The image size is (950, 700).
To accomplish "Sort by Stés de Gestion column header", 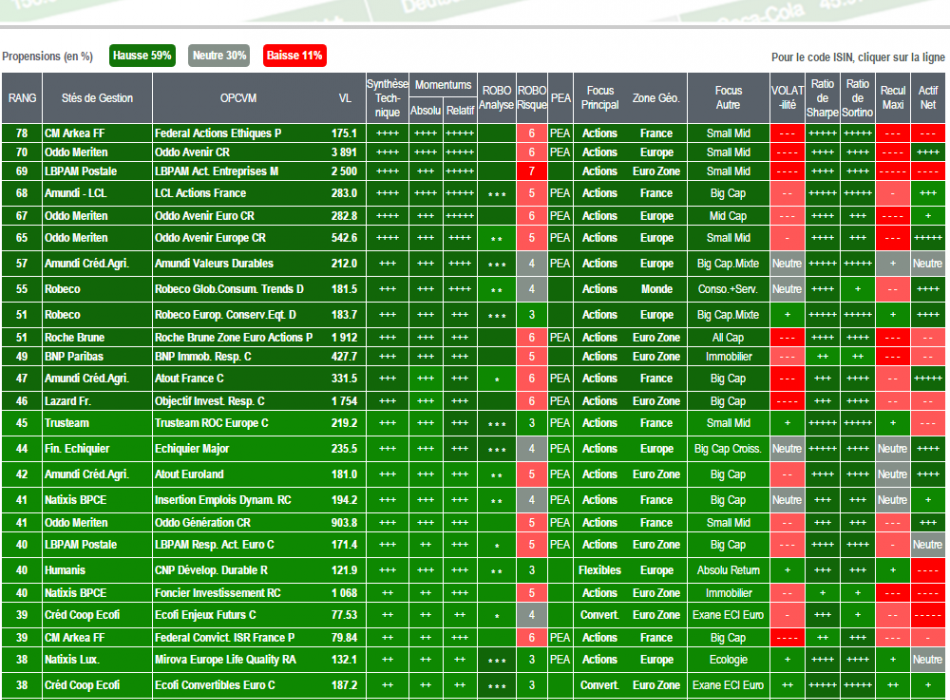I will [x=97, y=98].
